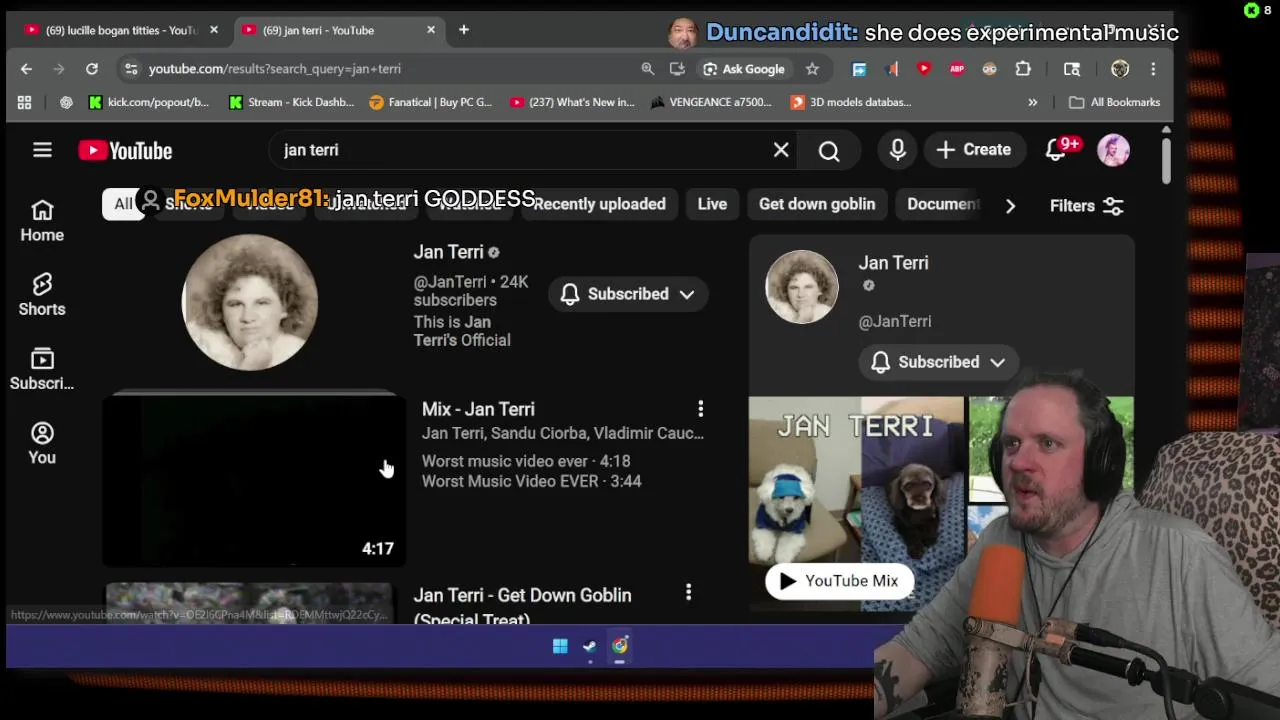Reload the page
This screenshot has width=1280, height=720.
(x=92, y=69)
